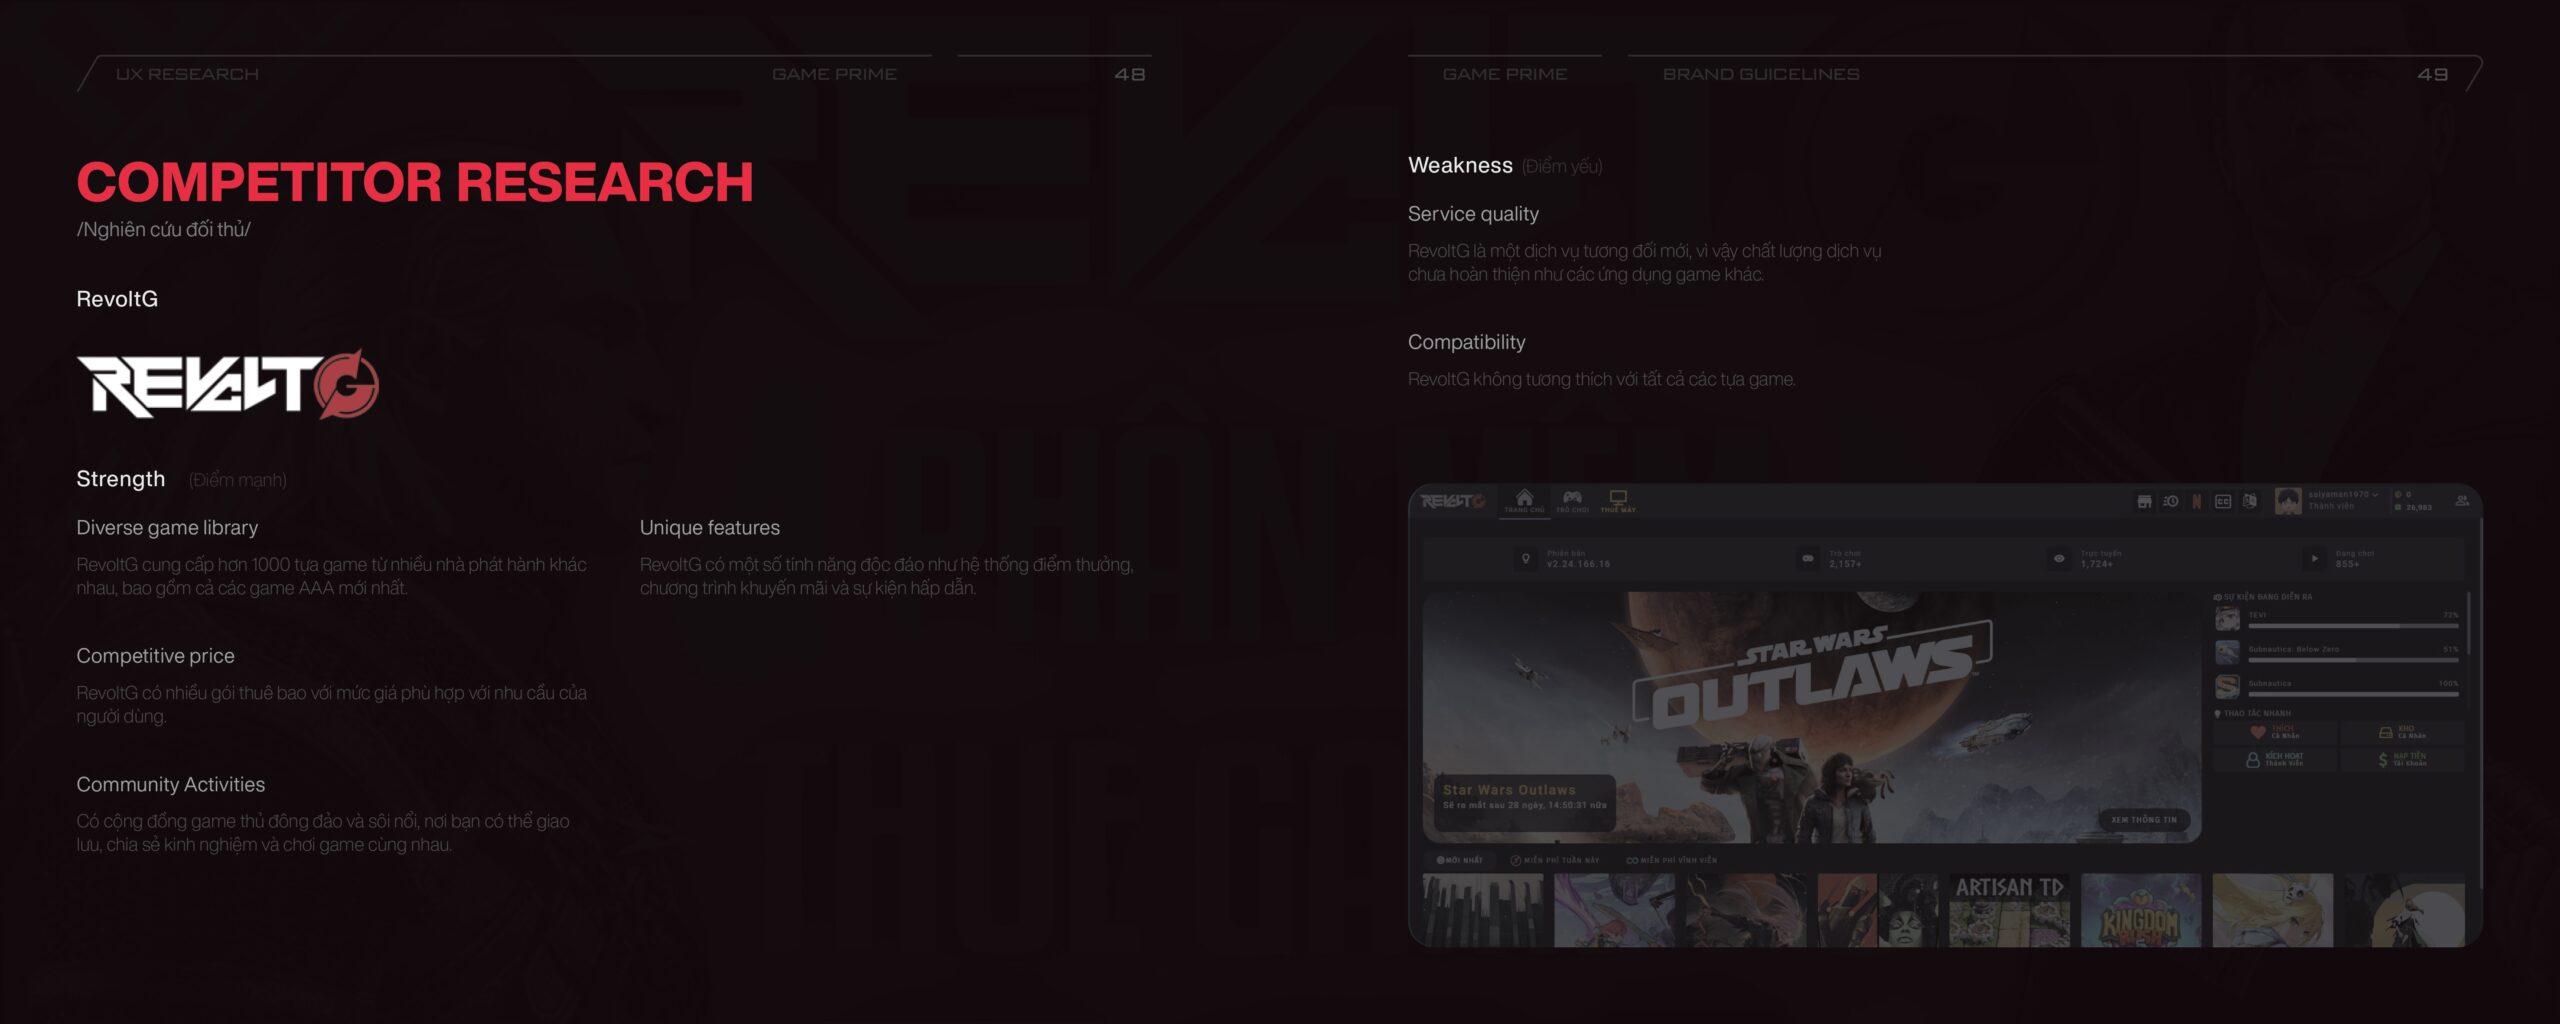Viewport: 2560px width, 1024px height.
Task: Select the Thuê Máy monitor icon
Action: click(x=1618, y=497)
